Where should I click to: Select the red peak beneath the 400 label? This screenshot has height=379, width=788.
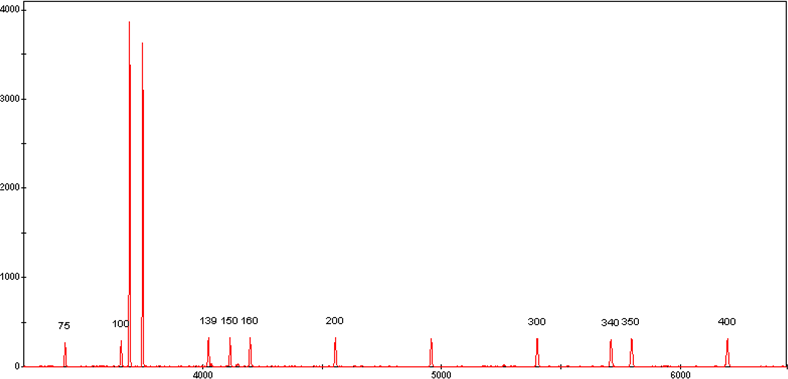click(727, 352)
